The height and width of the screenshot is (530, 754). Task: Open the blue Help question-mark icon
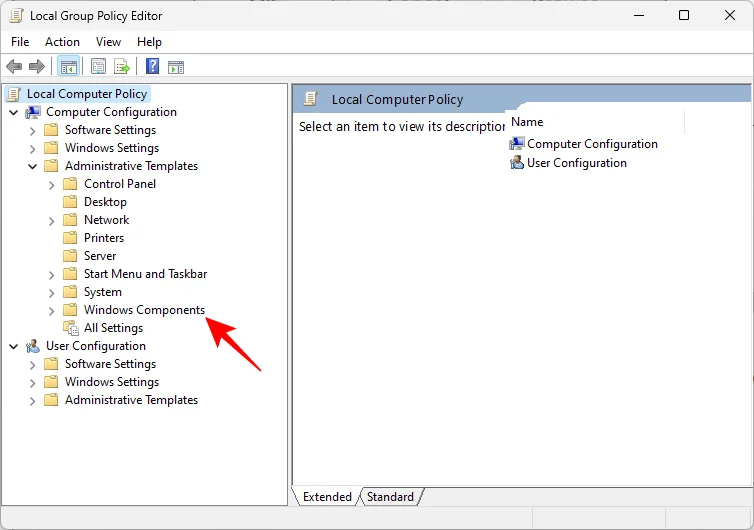pyautogui.click(x=152, y=66)
